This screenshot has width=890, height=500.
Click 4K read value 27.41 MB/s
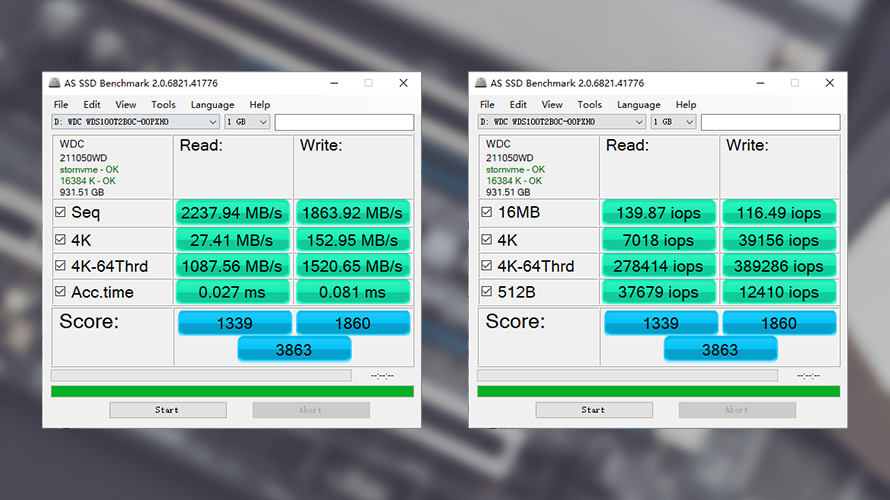pos(233,240)
